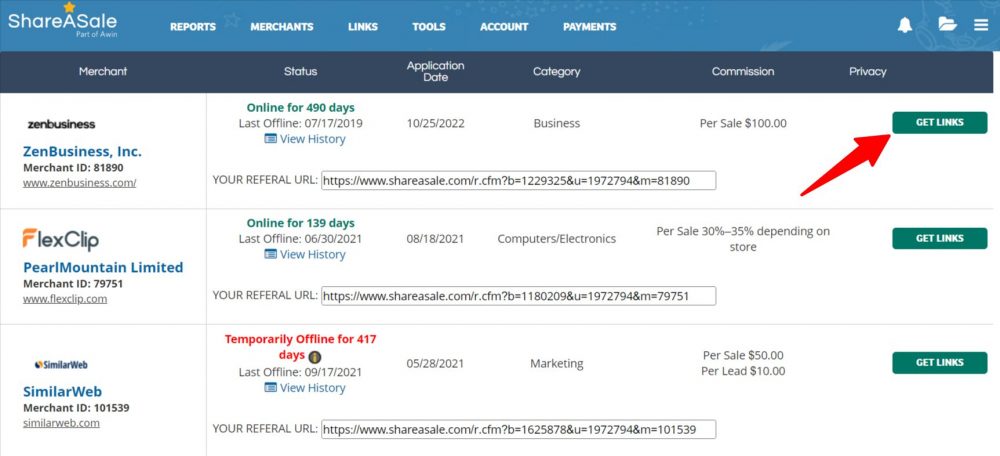Click 'Per Sale $100.00' commission
Viewport: 1000px width, 456px height.
click(743, 123)
